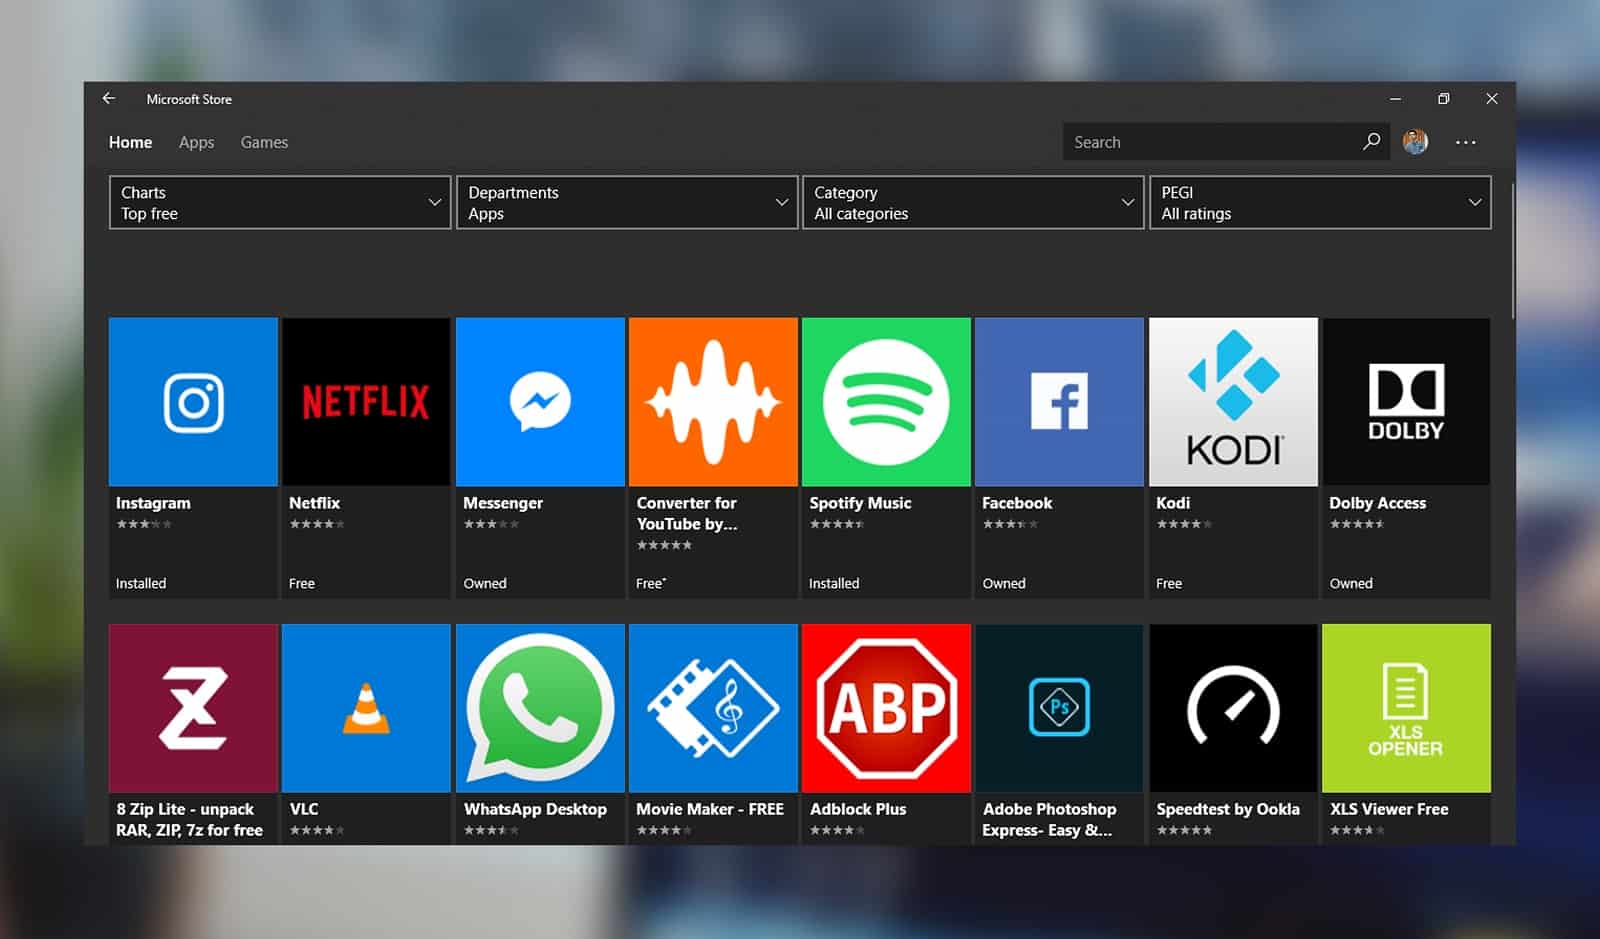The height and width of the screenshot is (939, 1600).
Task: Open the Messenger app icon
Action: pos(540,402)
